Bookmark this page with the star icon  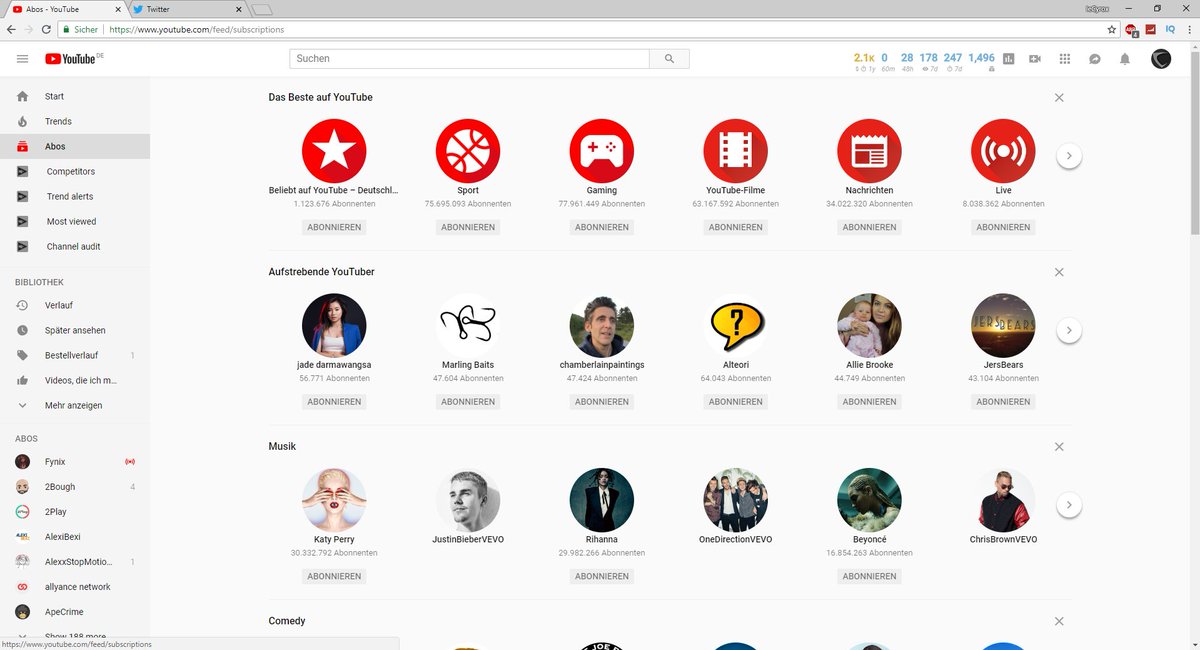(1111, 30)
